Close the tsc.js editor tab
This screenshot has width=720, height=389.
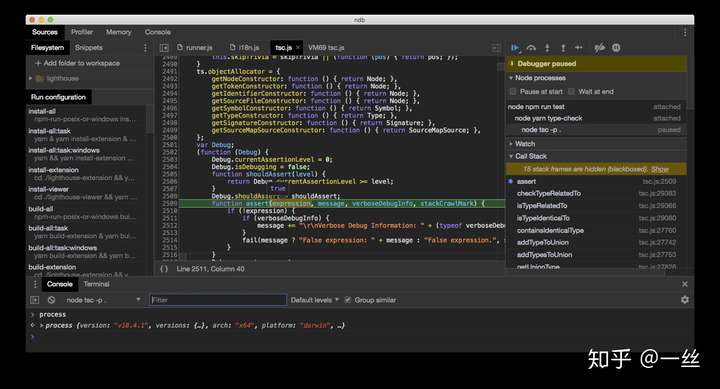coord(298,47)
